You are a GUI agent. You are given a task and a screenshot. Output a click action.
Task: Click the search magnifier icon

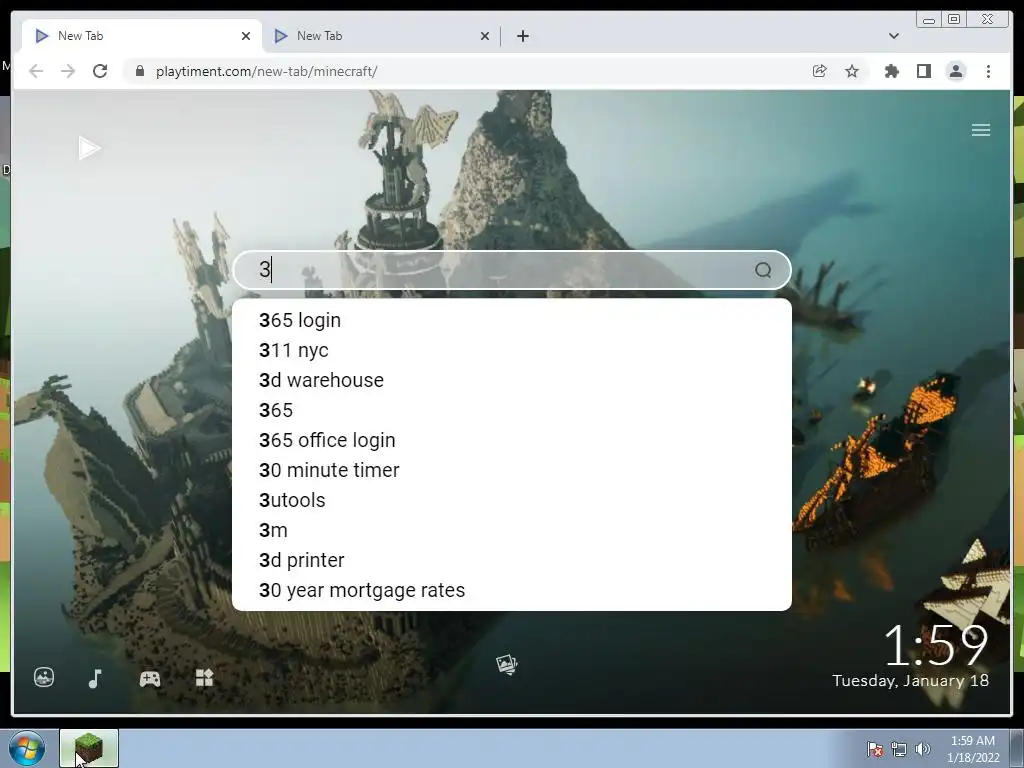pos(763,270)
